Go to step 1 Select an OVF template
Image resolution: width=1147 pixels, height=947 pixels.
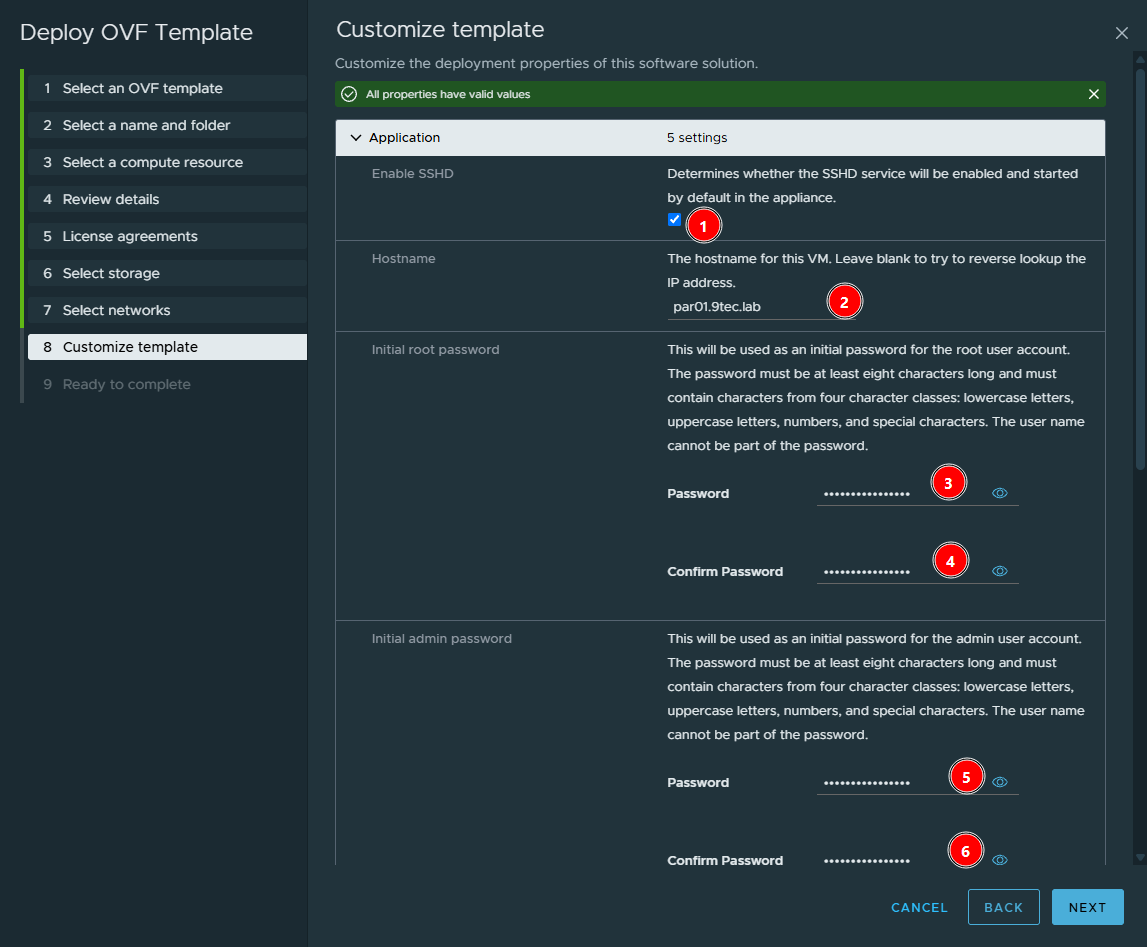[167, 88]
